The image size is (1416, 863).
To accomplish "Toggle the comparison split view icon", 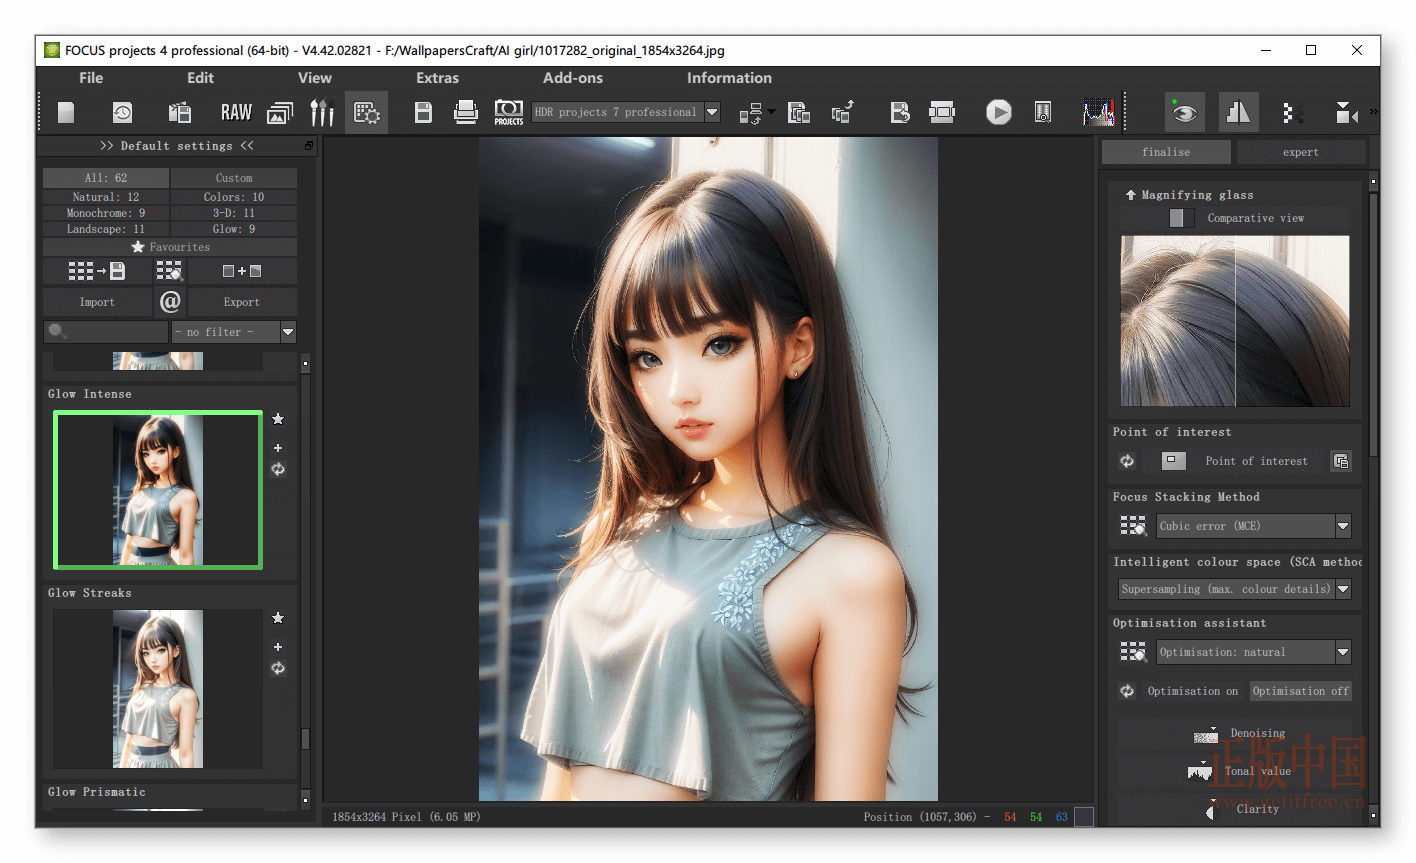I will coord(1238,112).
